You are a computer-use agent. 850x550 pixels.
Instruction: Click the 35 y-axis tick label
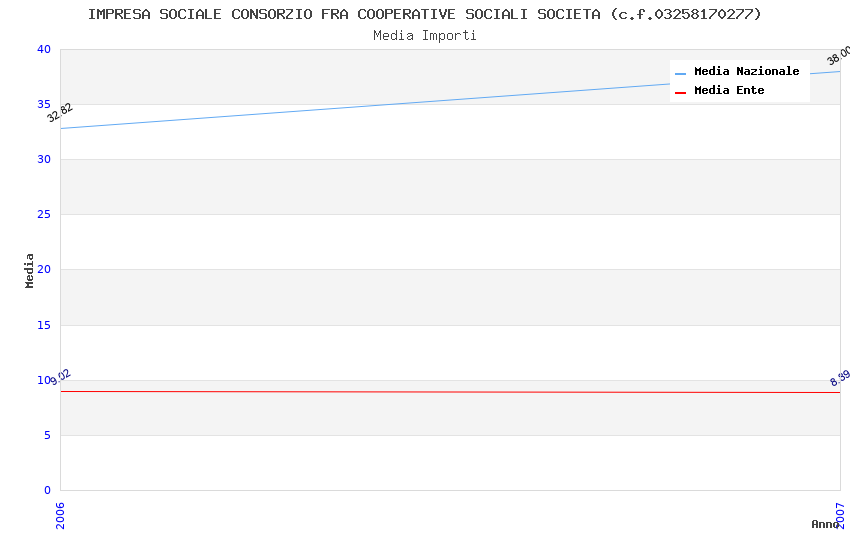click(x=44, y=104)
